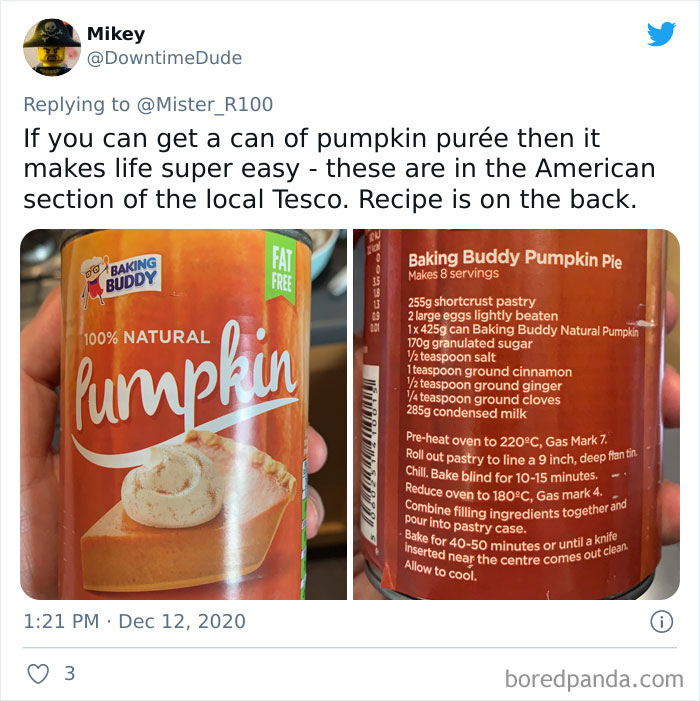Click the 100% NATURAL label text
This screenshot has width=700, height=701.
click(147, 337)
